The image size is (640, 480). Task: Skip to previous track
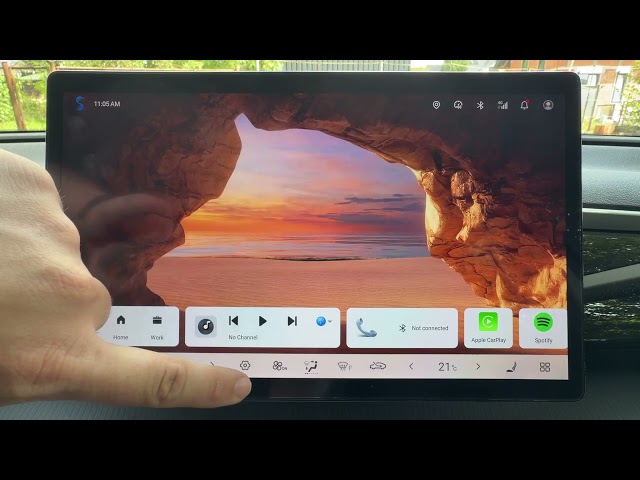233,321
